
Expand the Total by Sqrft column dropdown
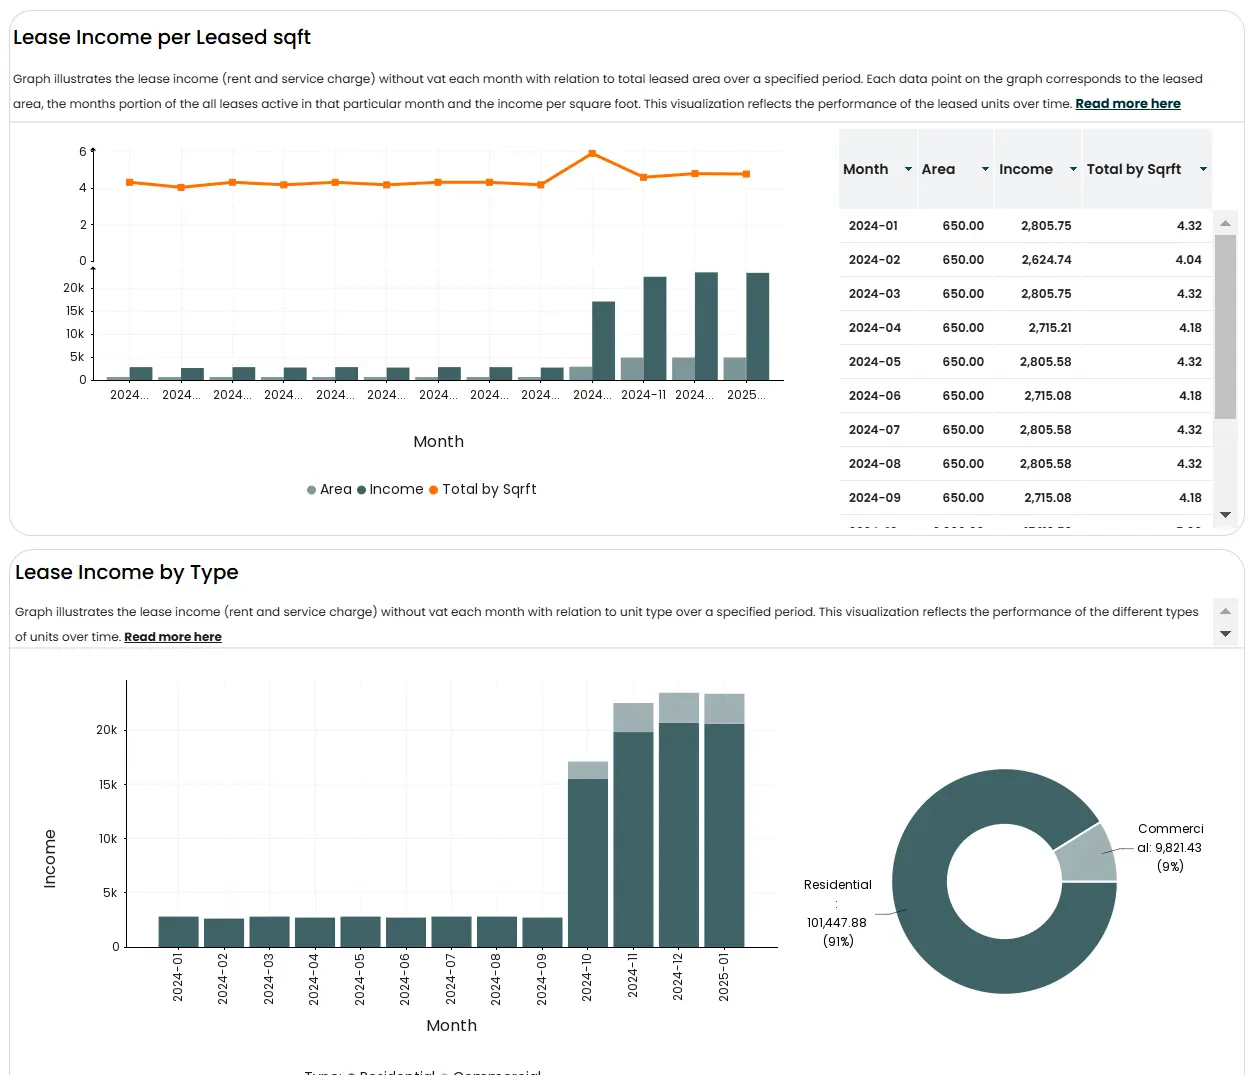[1203, 169]
